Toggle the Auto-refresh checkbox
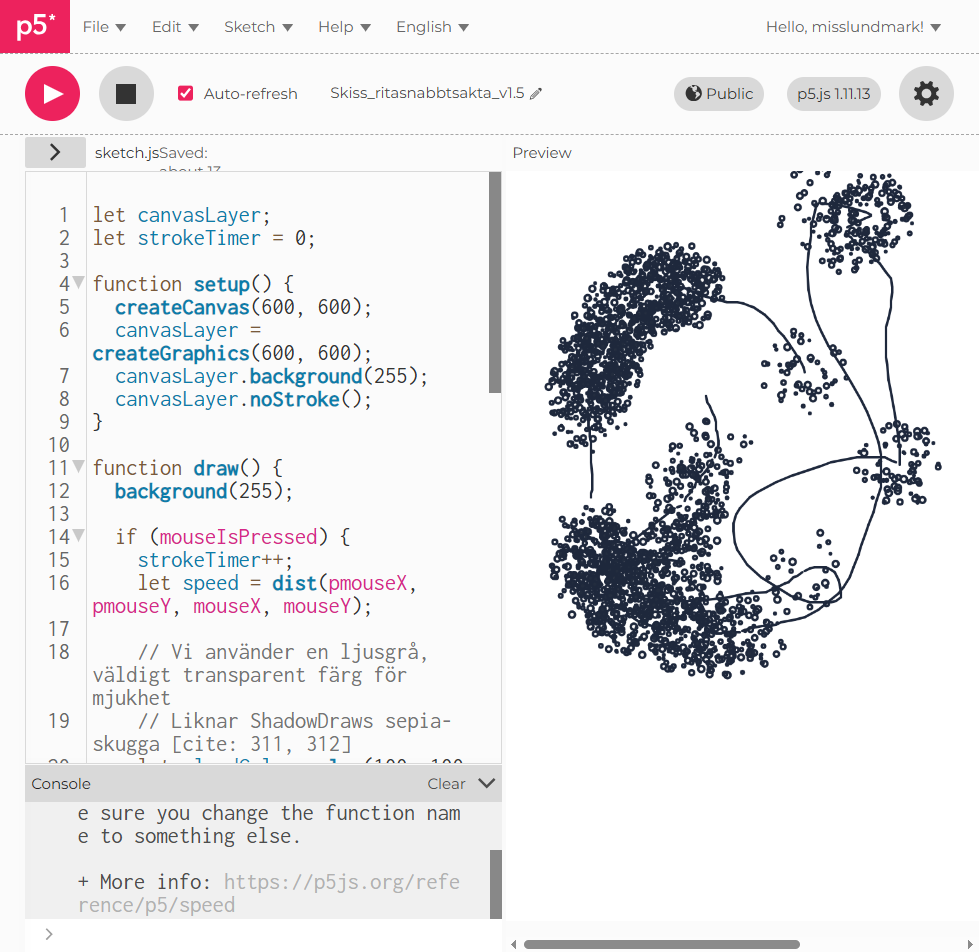Image resolution: width=979 pixels, height=952 pixels. click(x=185, y=94)
